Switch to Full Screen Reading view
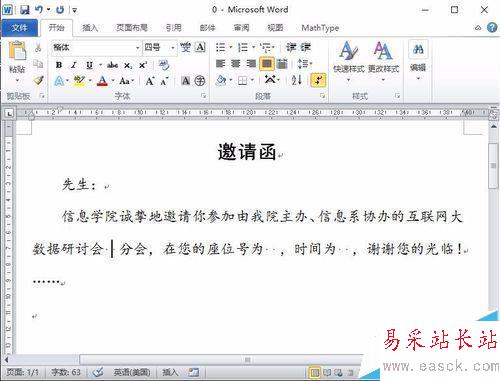 (327, 372)
